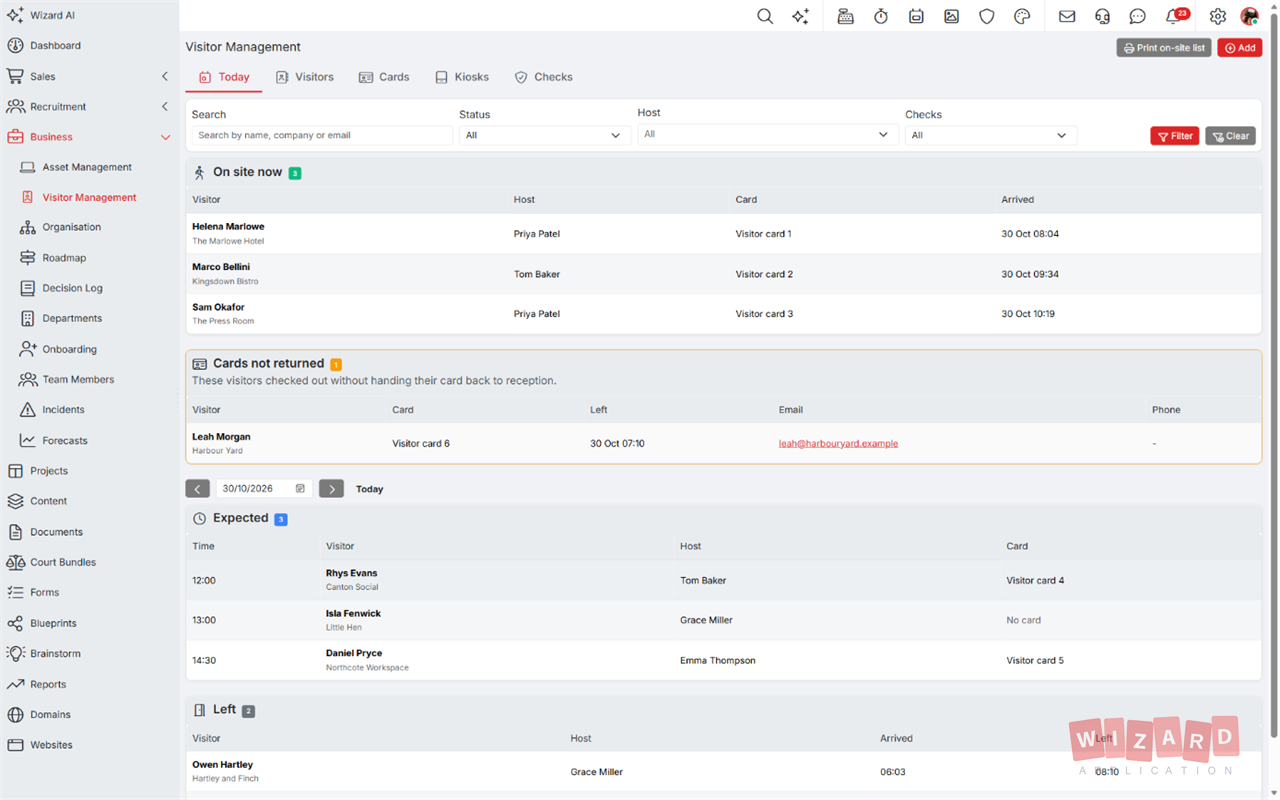Viewport: 1280px width, 800px height.
Task: Open Decision Log in the sidebar
Action: 72,288
